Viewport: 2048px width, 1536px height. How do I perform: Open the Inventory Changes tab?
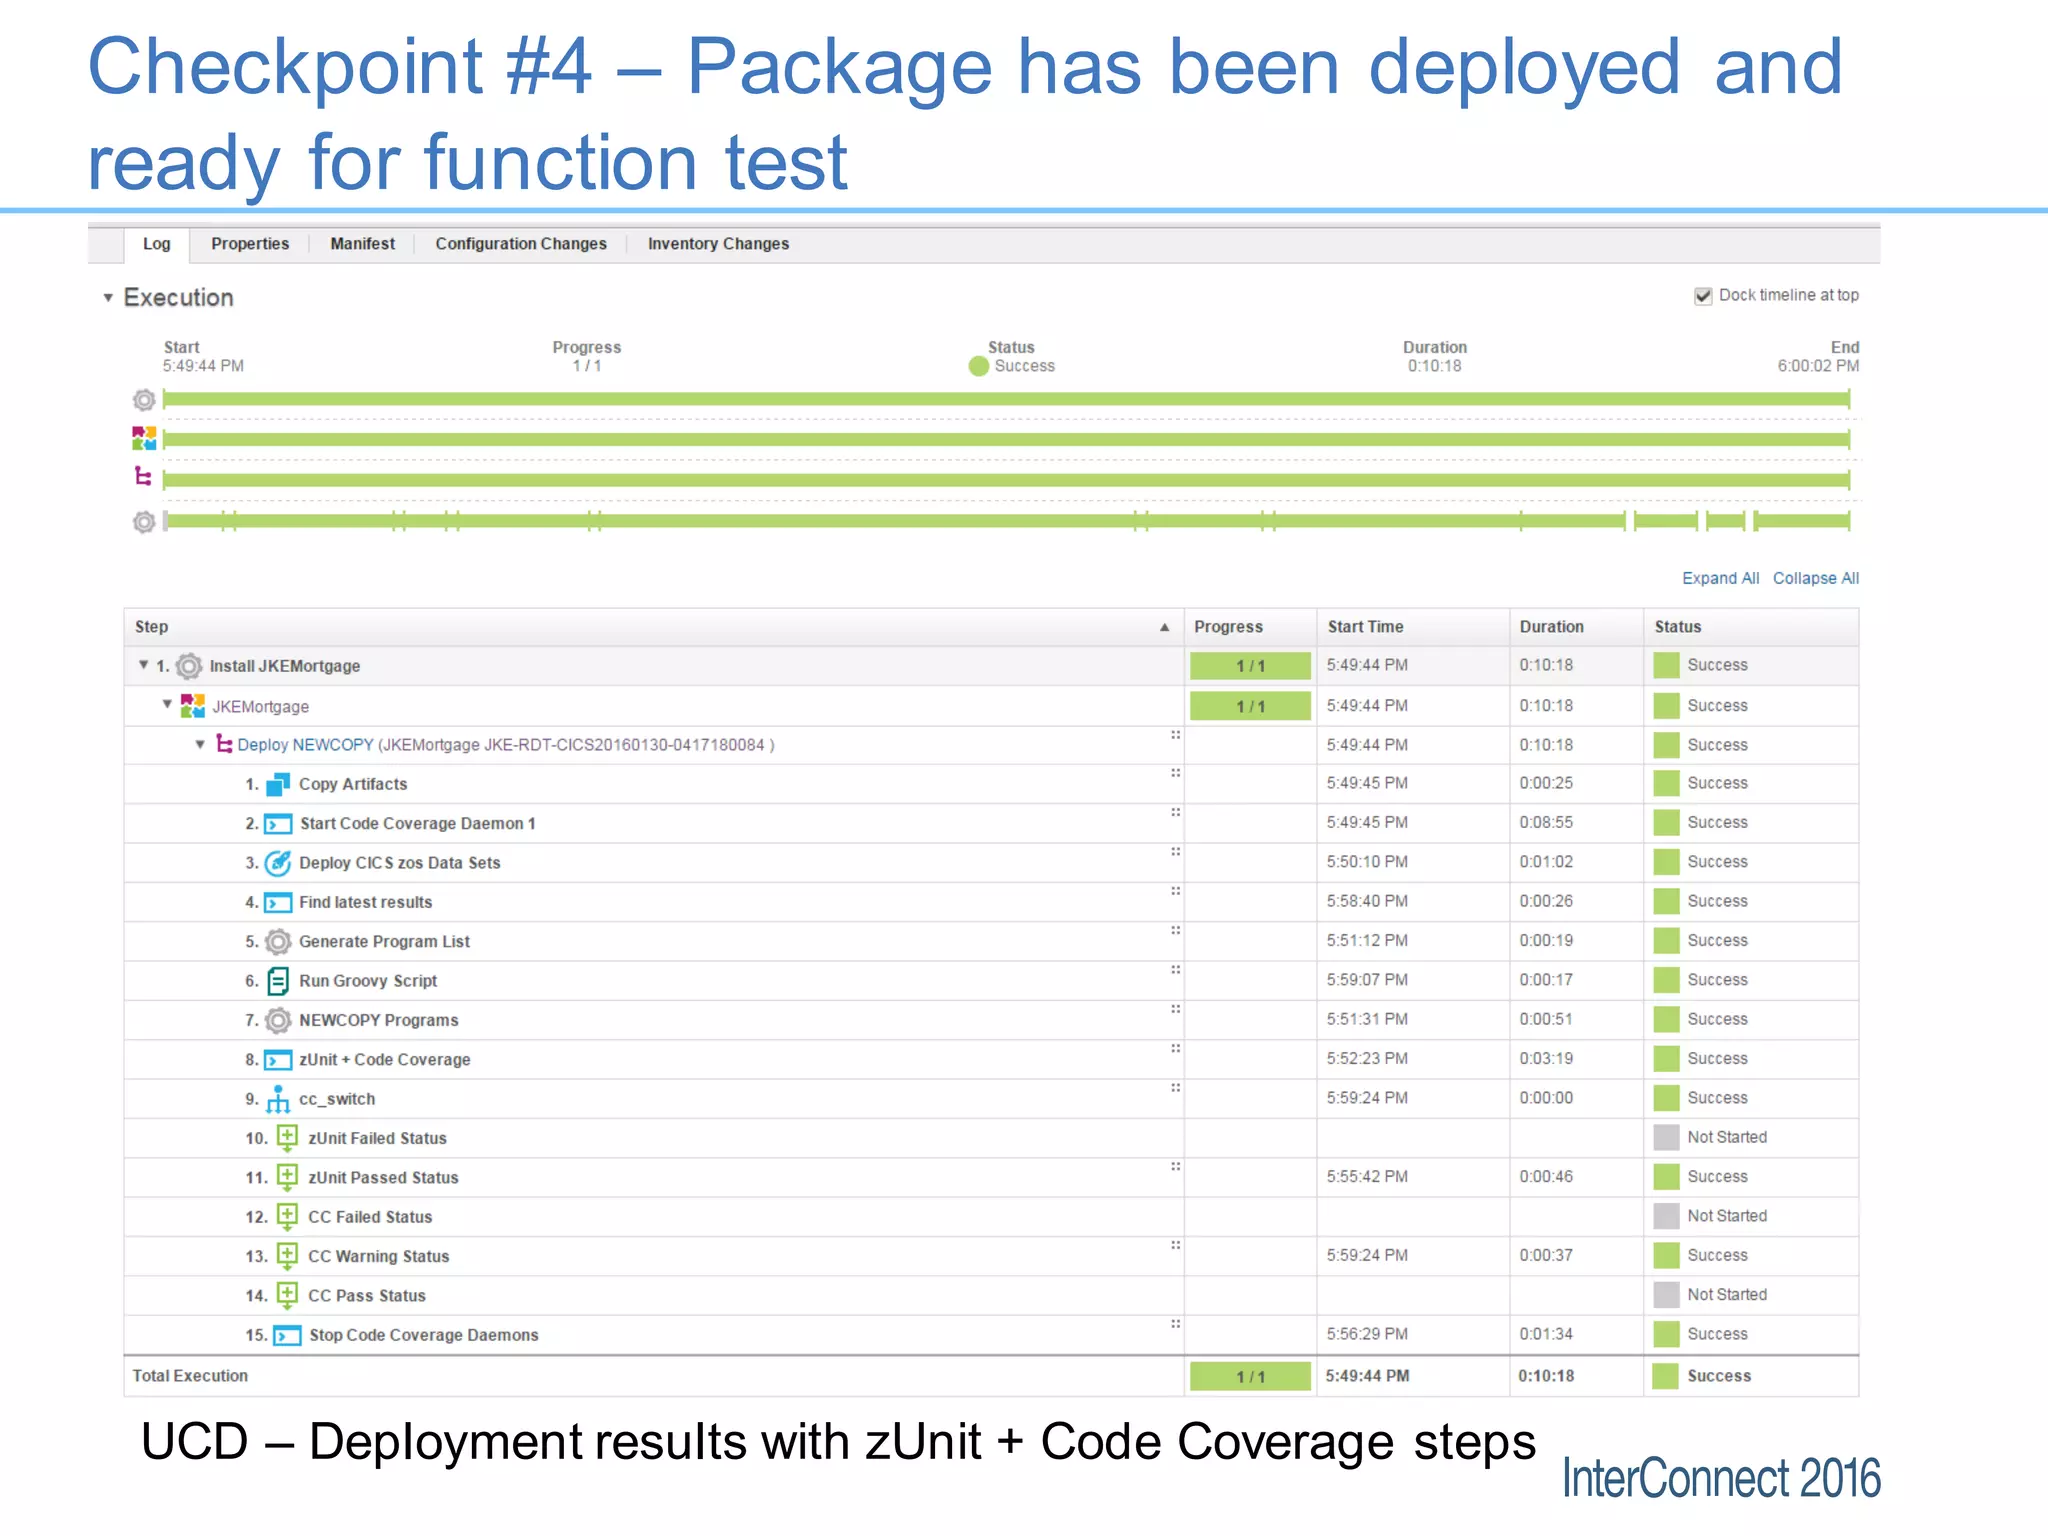[x=718, y=244]
